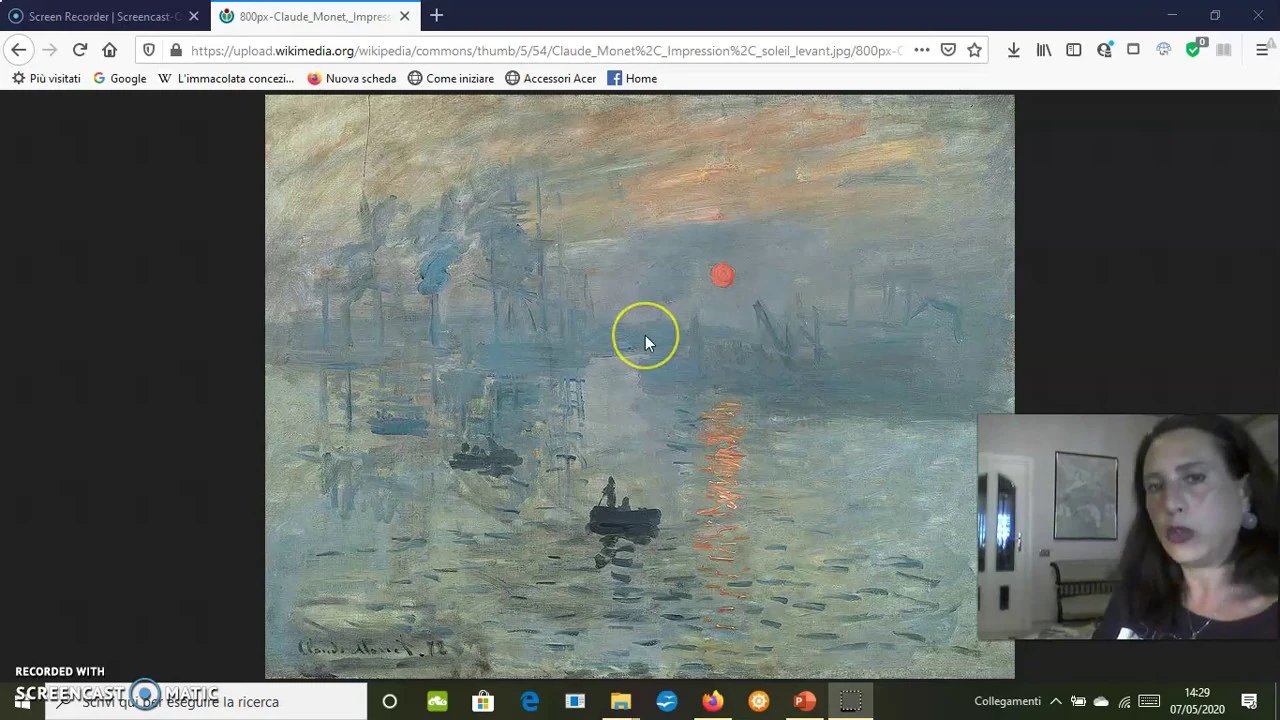
Task: Open the Più visitati bookmarks folder
Action: click(x=46, y=78)
